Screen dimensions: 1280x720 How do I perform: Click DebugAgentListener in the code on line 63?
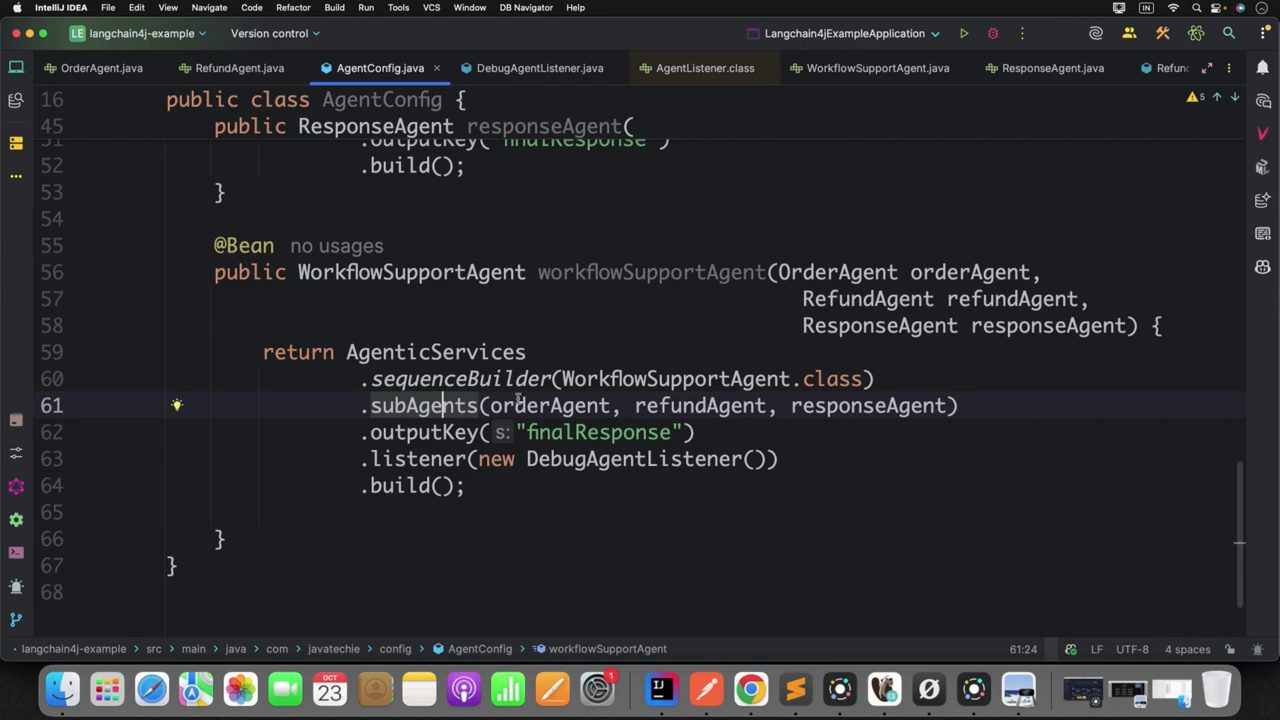[x=634, y=459]
